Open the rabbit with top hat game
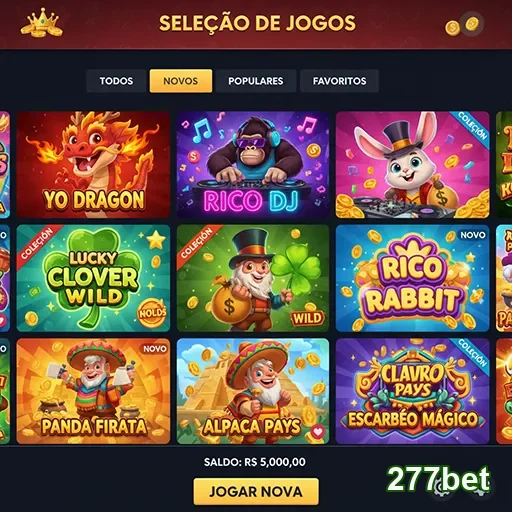The image size is (512, 512). (413, 165)
